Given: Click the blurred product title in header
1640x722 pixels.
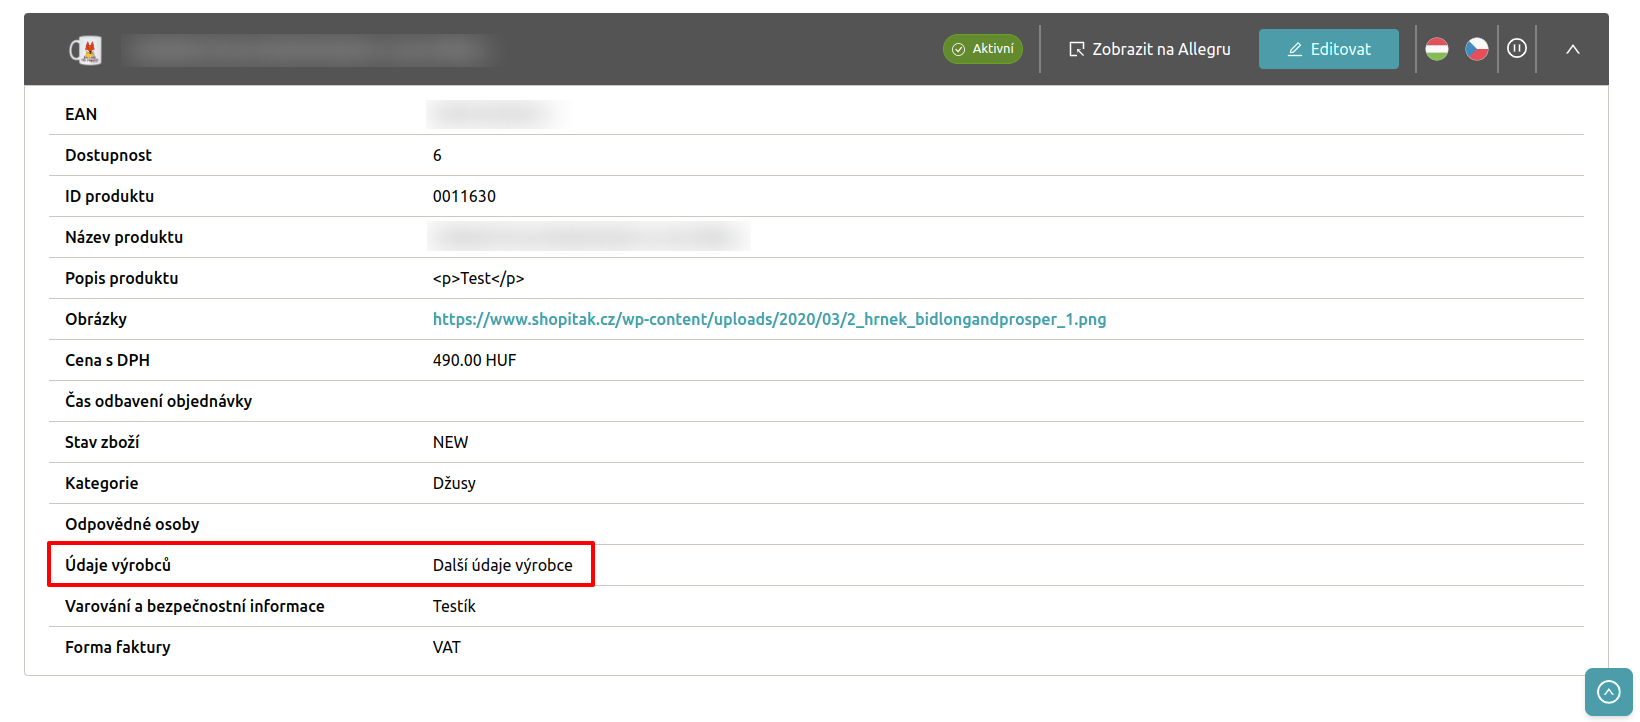Looking at the screenshot, I should pos(308,50).
